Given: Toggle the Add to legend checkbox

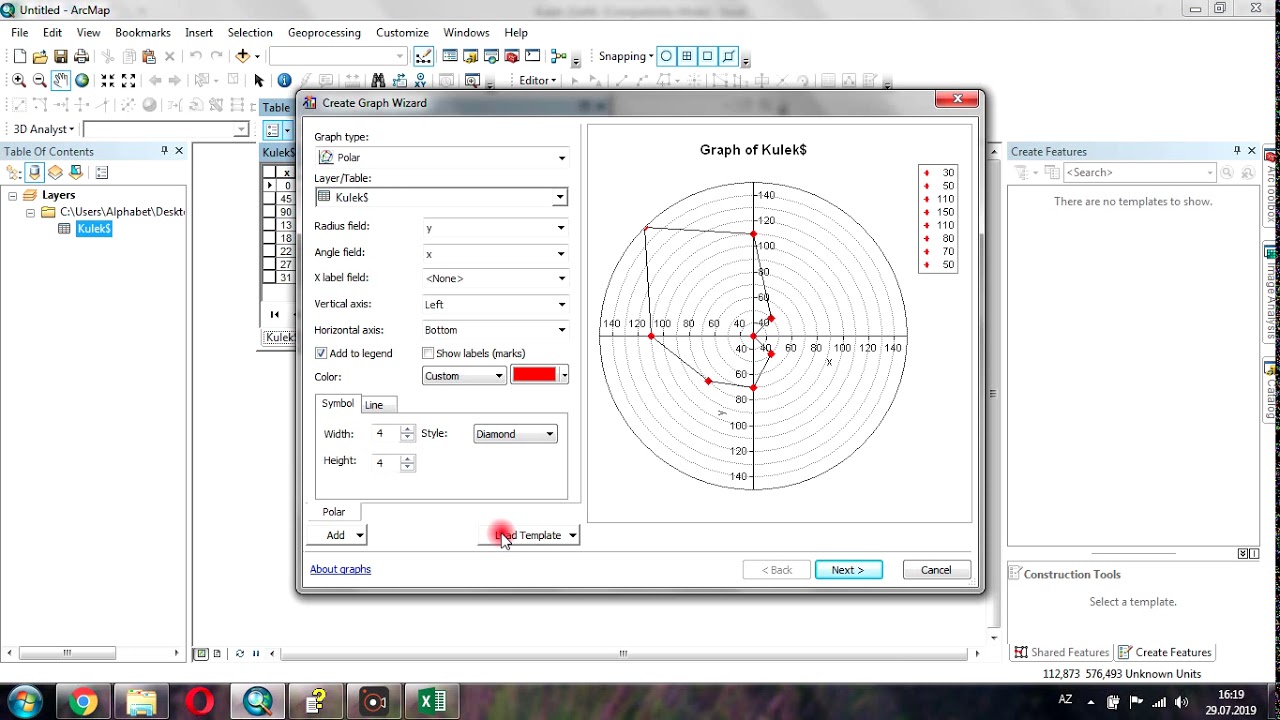Looking at the screenshot, I should coord(321,353).
